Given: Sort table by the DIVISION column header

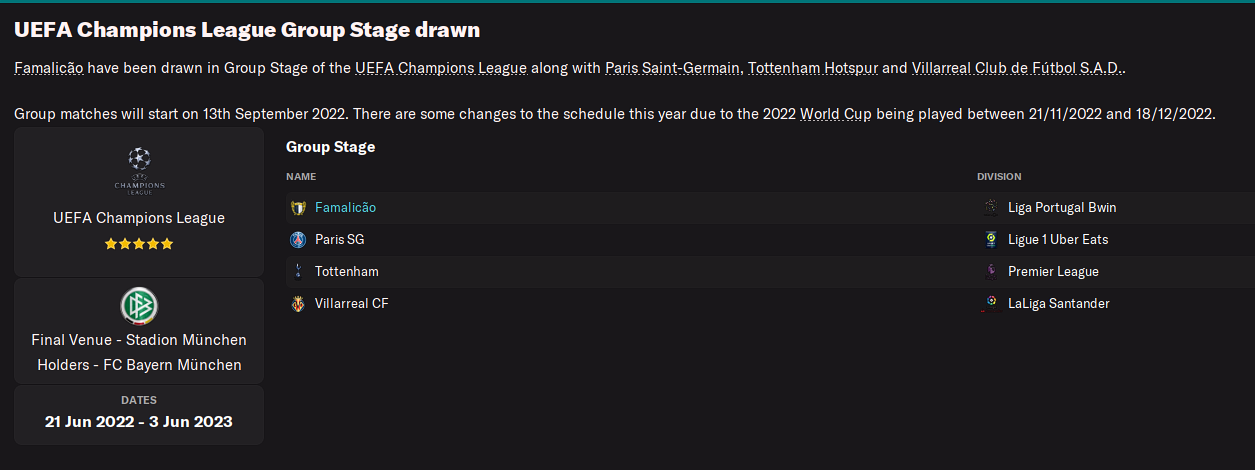Looking at the screenshot, I should pyautogui.click(x=999, y=177).
